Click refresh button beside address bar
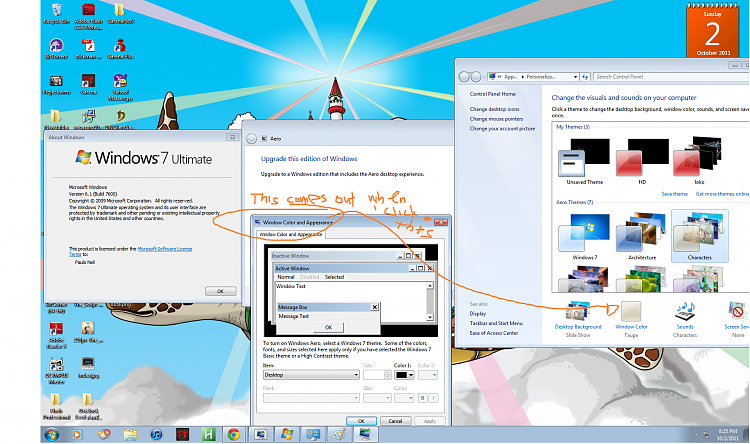This screenshot has height=444, width=750. point(585,77)
